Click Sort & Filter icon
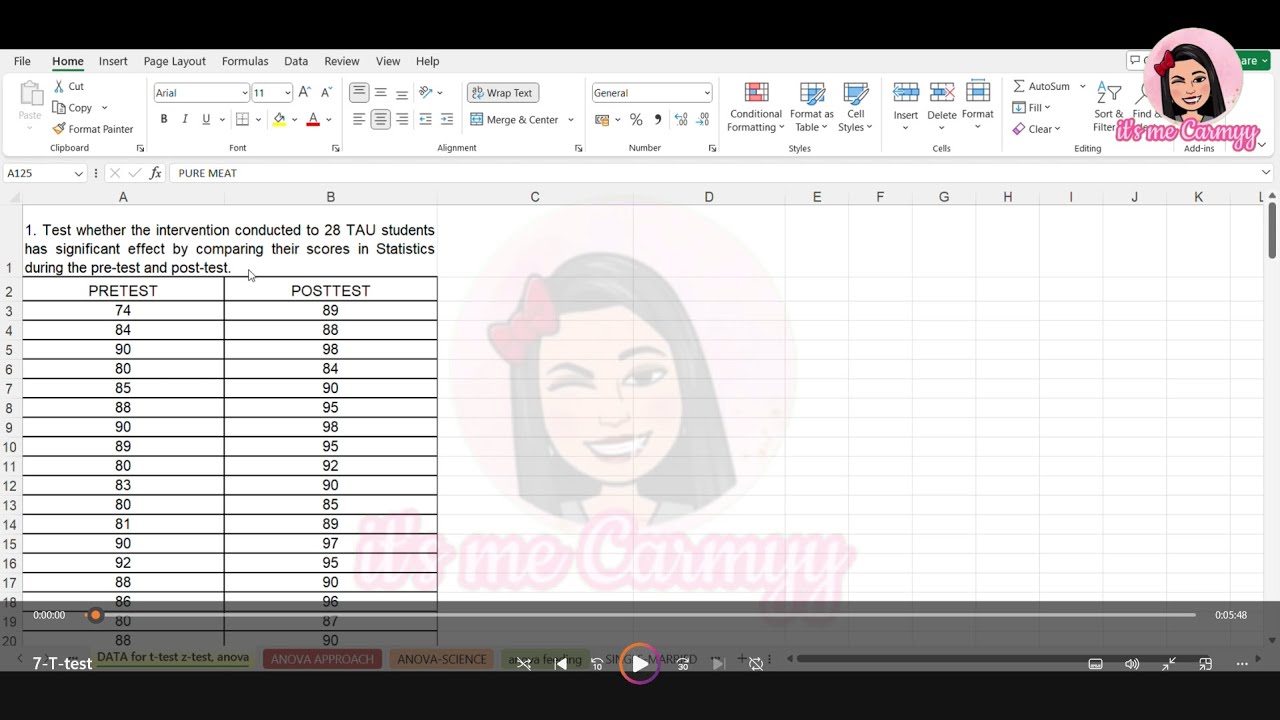1280x720 pixels. click(1109, 93)
